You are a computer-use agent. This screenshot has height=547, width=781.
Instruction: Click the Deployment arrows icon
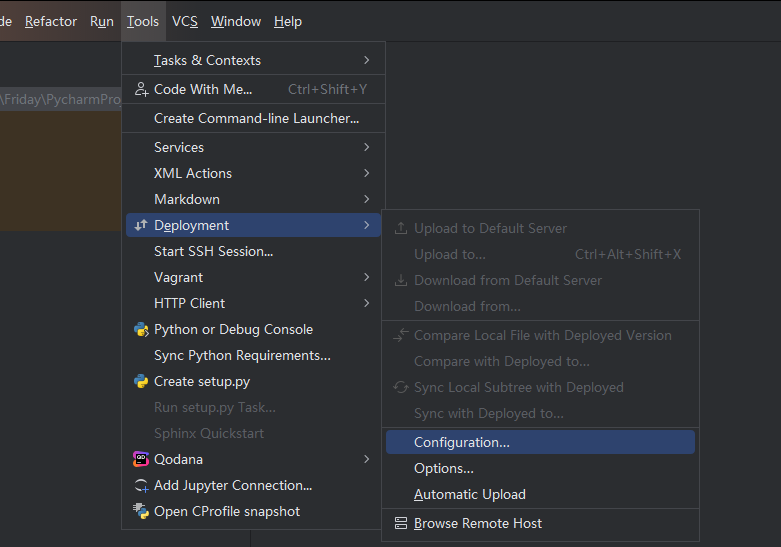point(141,225)
